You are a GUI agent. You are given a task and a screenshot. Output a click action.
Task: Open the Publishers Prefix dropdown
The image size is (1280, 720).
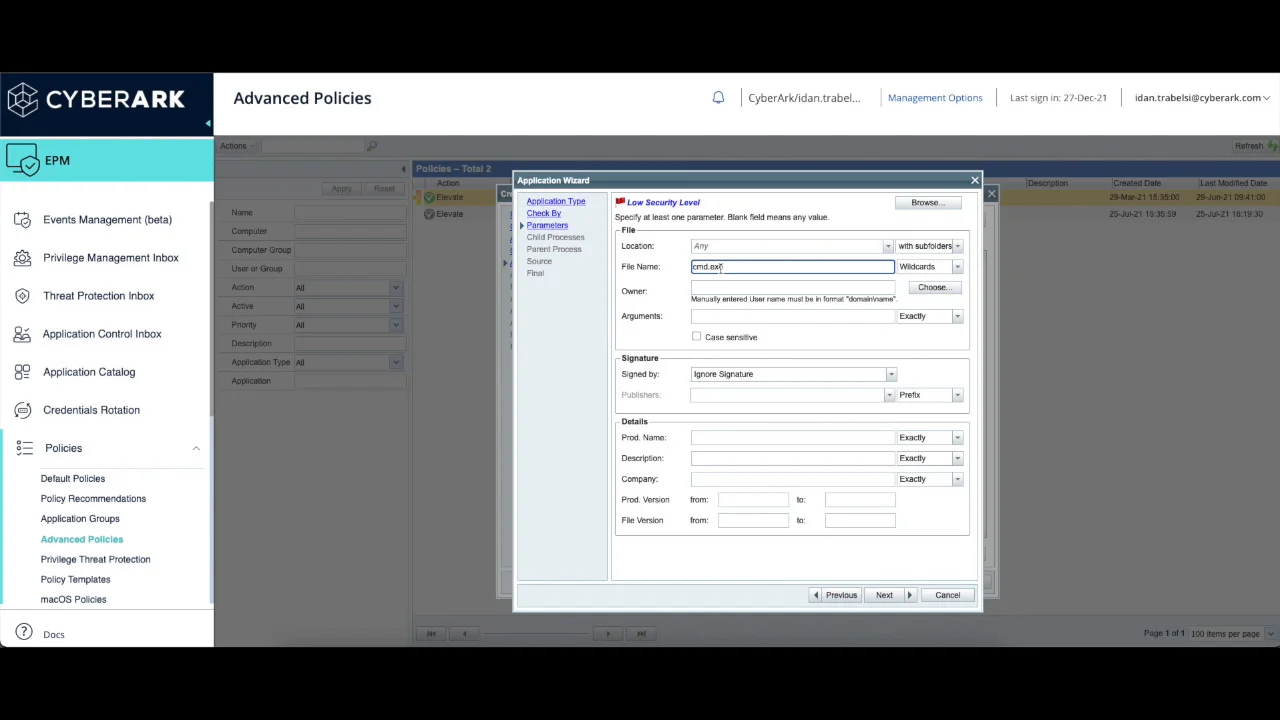tap(957, 395)
